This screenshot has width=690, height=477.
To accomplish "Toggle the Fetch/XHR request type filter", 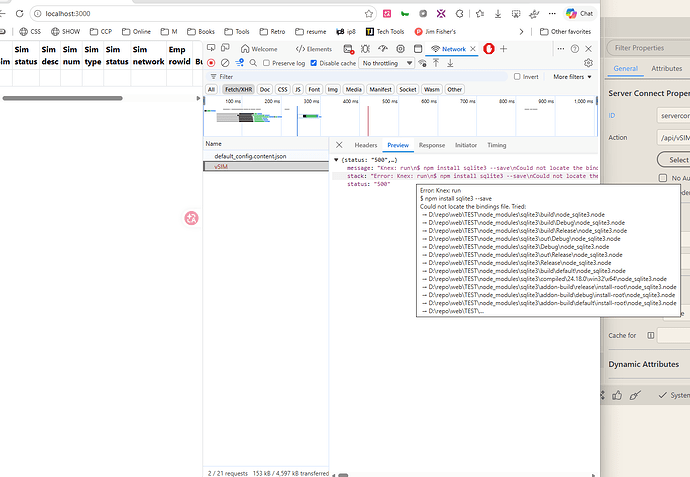I will pyautogui.click(x=238, y=89).
